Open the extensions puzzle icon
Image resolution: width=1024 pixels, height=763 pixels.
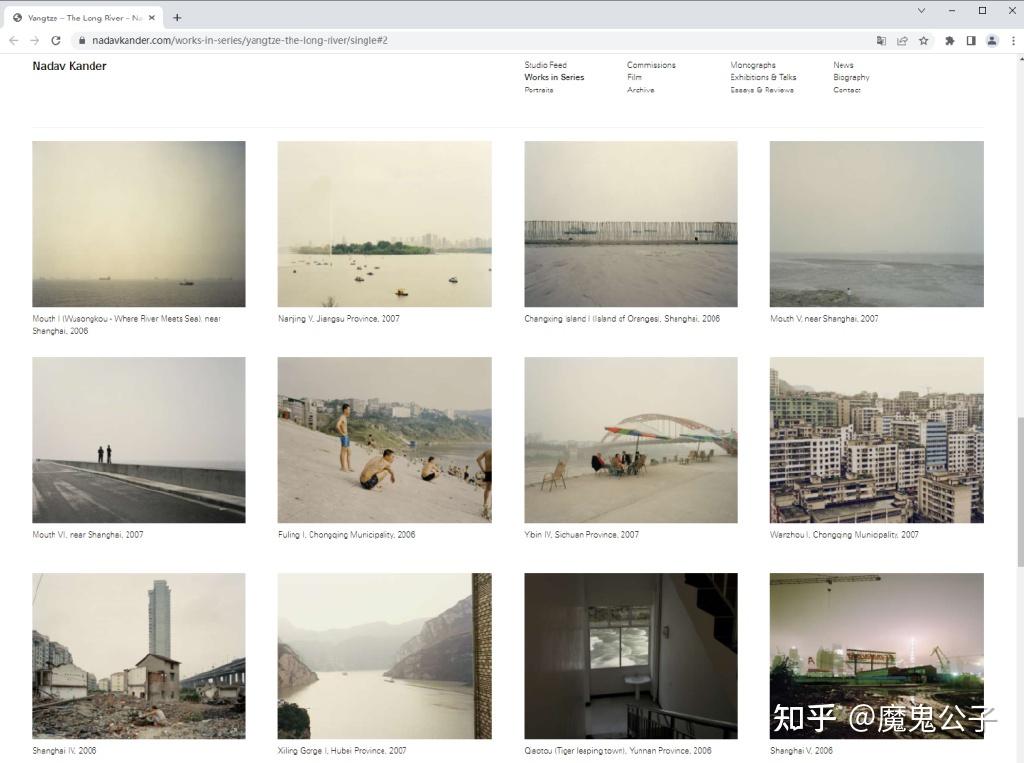[950, 41]
